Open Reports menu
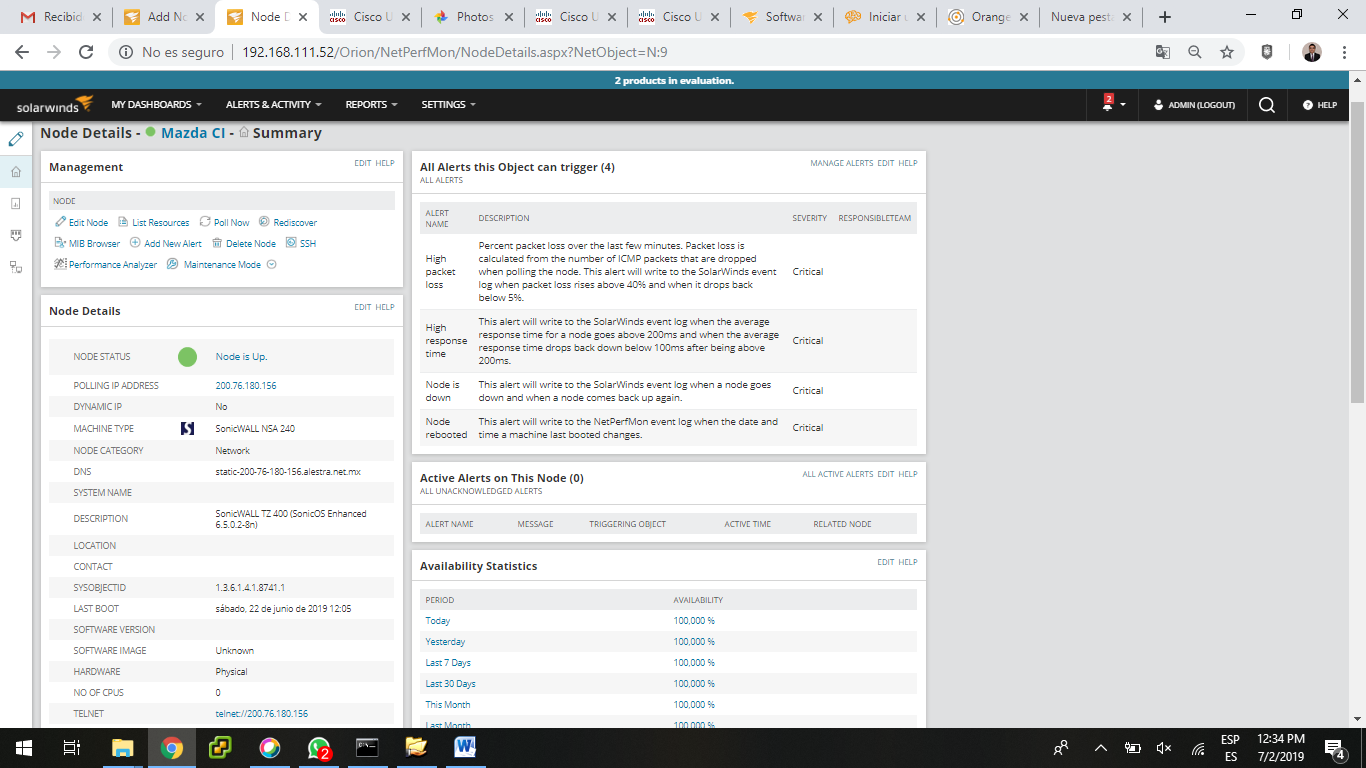The height and width of the screenshot is (768, 1366). [371, 104]
